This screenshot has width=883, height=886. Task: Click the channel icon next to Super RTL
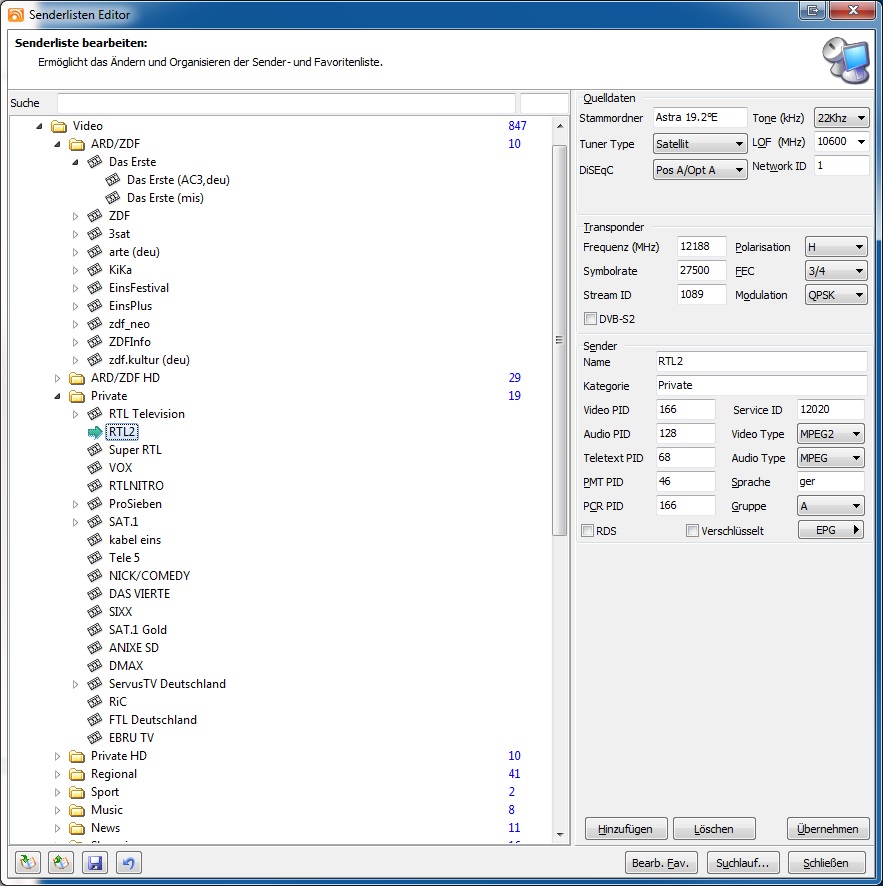95,450
